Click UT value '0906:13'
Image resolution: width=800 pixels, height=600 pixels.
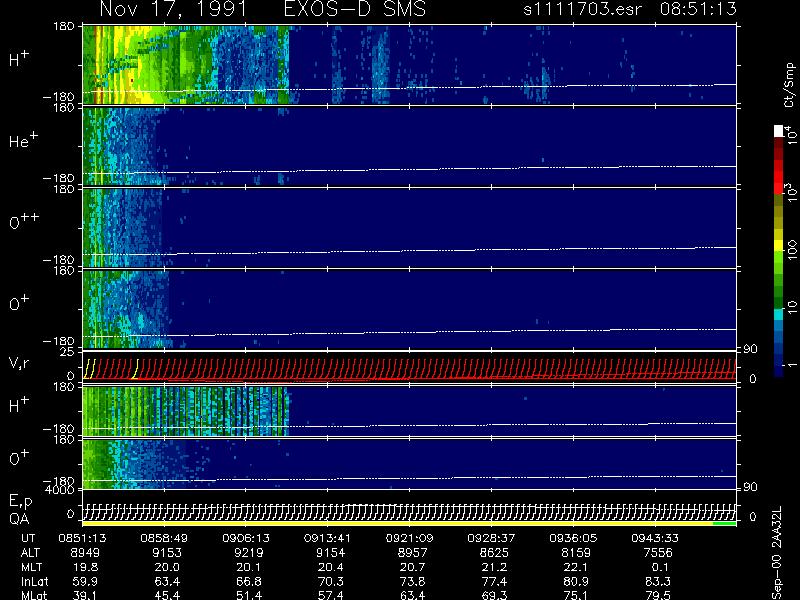[x=246, y=538]
